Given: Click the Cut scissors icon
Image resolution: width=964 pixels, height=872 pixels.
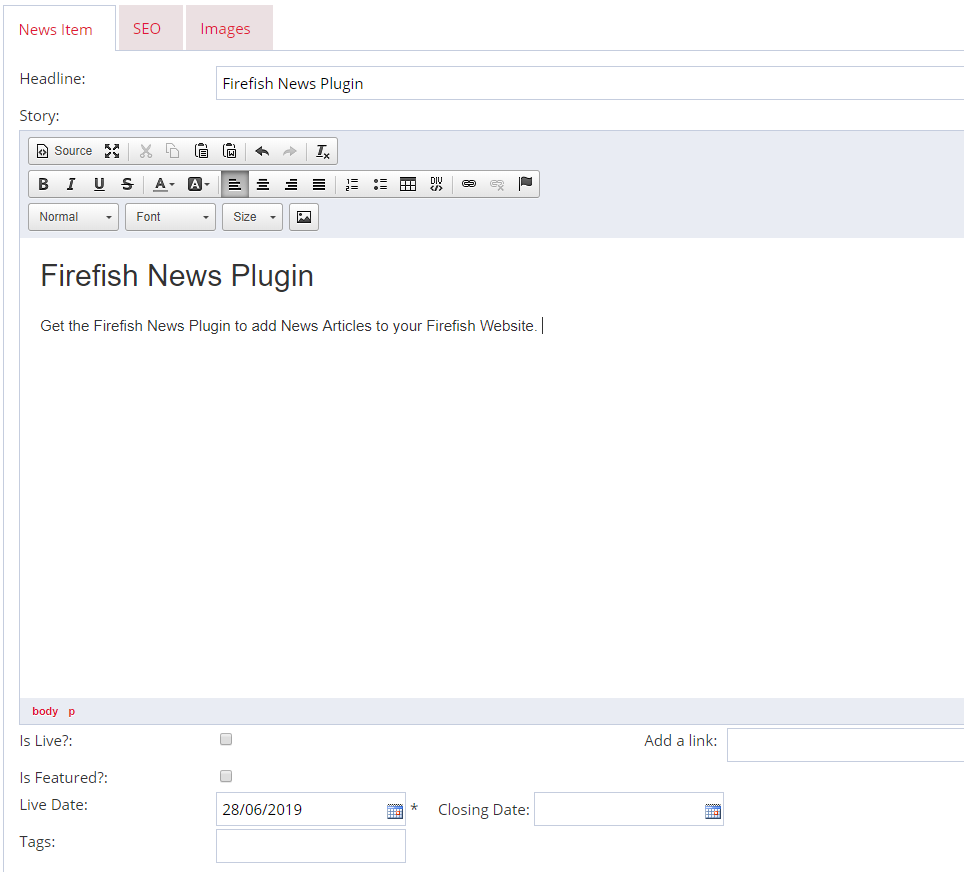Looking at the screenshot, I should [x=146, y=151].
